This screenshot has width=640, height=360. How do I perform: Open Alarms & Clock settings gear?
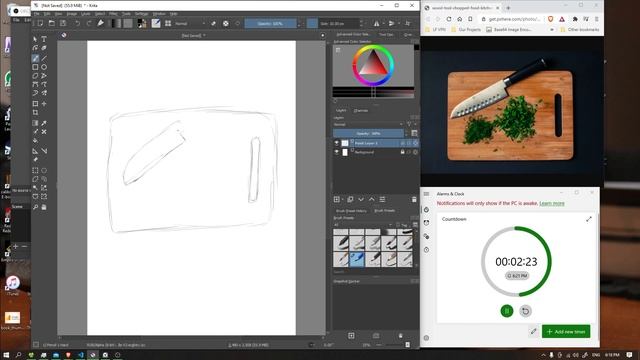(427, 338)
